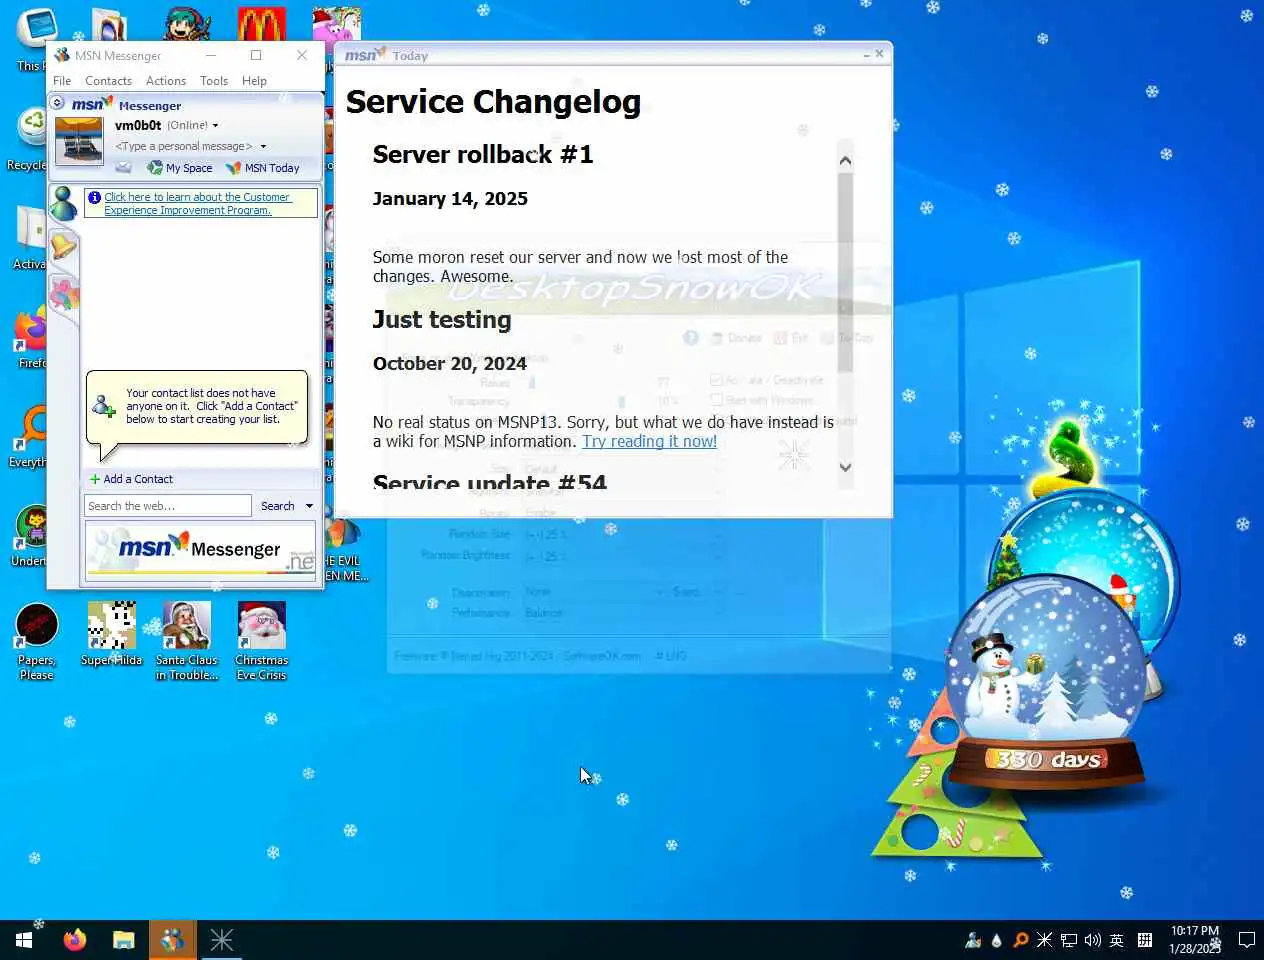Select the Papers, Please desktop icon

[37, 641]
